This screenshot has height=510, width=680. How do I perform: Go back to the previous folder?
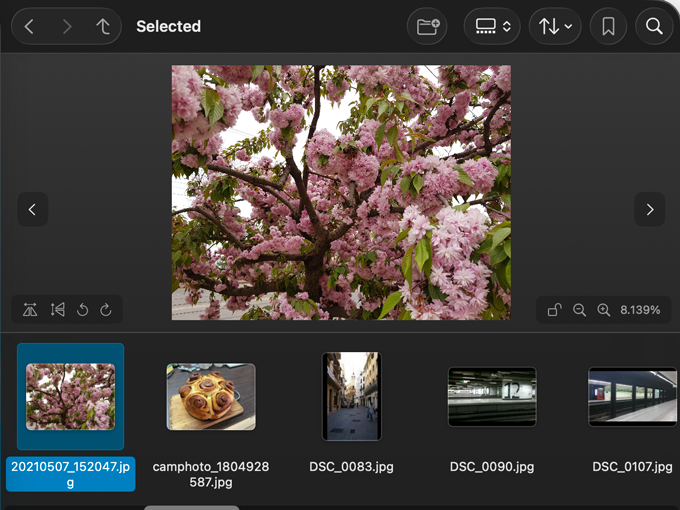(29, 27)
